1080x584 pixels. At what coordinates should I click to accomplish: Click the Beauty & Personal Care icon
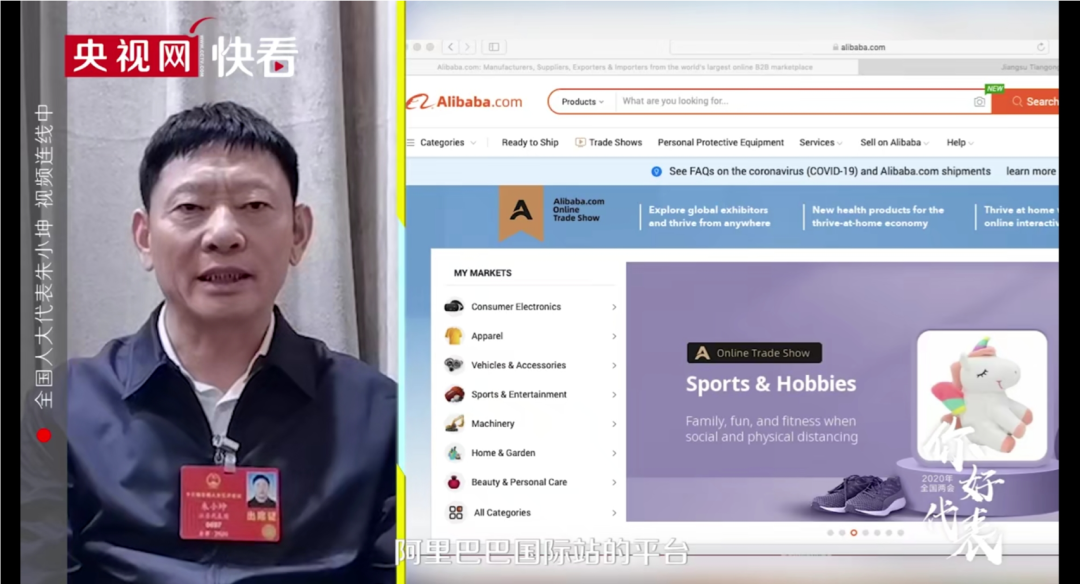pos(454,482)
